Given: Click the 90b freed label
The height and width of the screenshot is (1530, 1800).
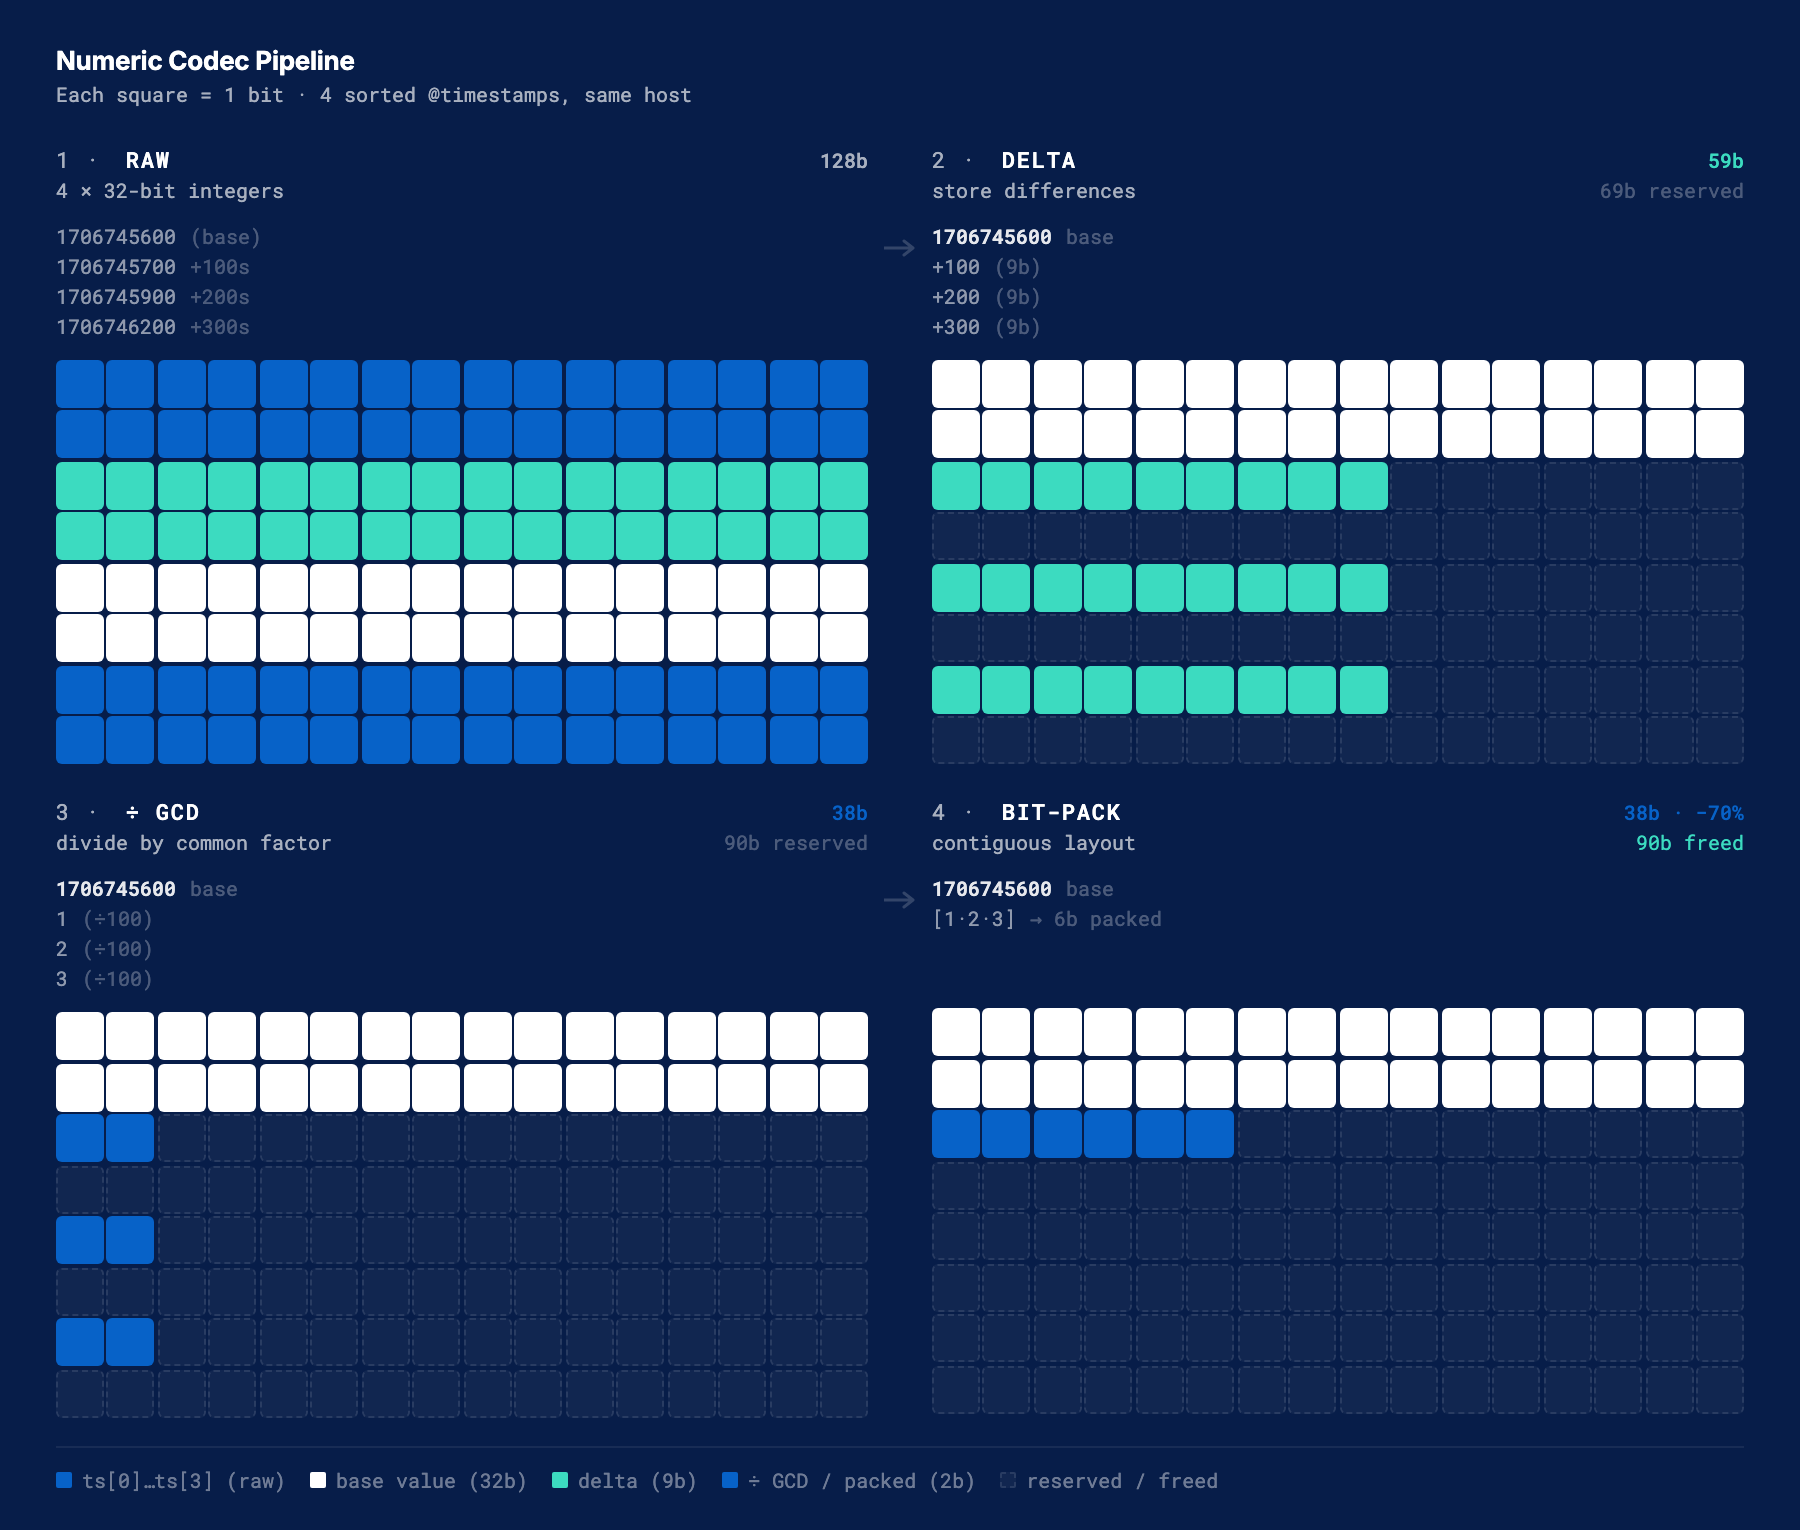Looking at the screenshot, I should (x=1689, y=843).
